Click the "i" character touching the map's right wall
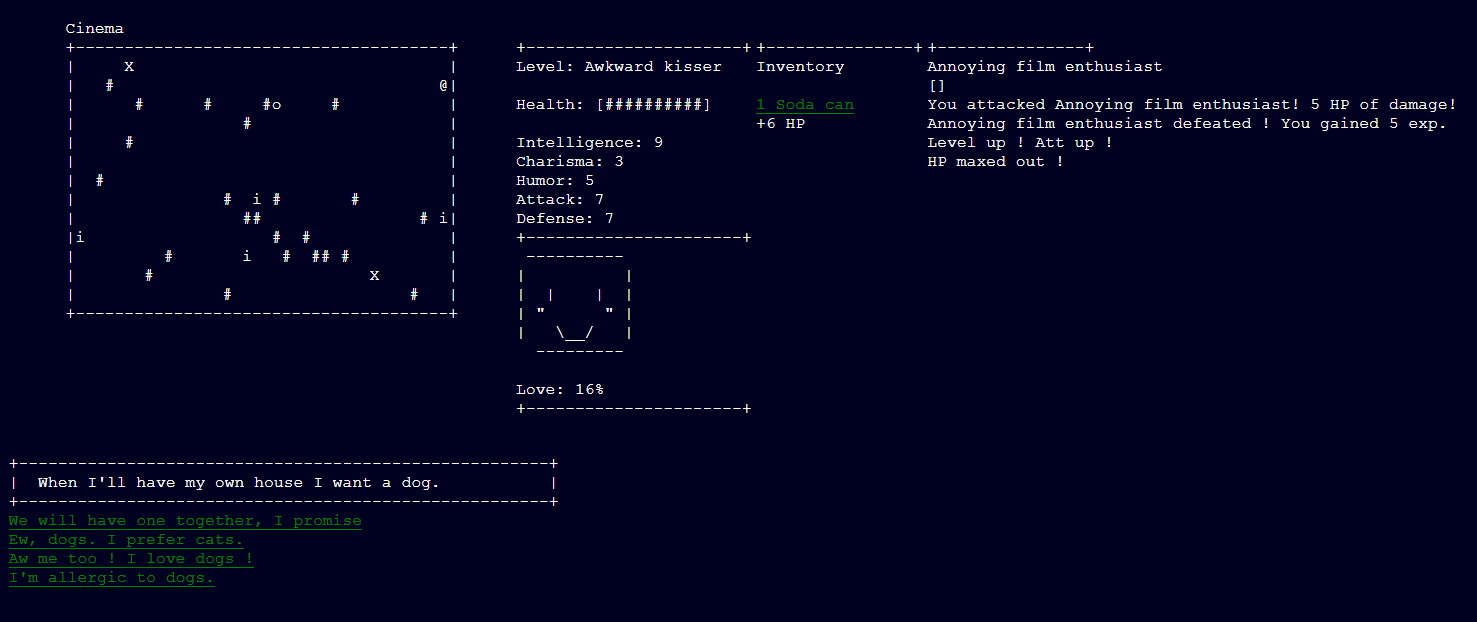Image resolution: width=1477 pixels, height=622 pixels. tap(443, 218)
